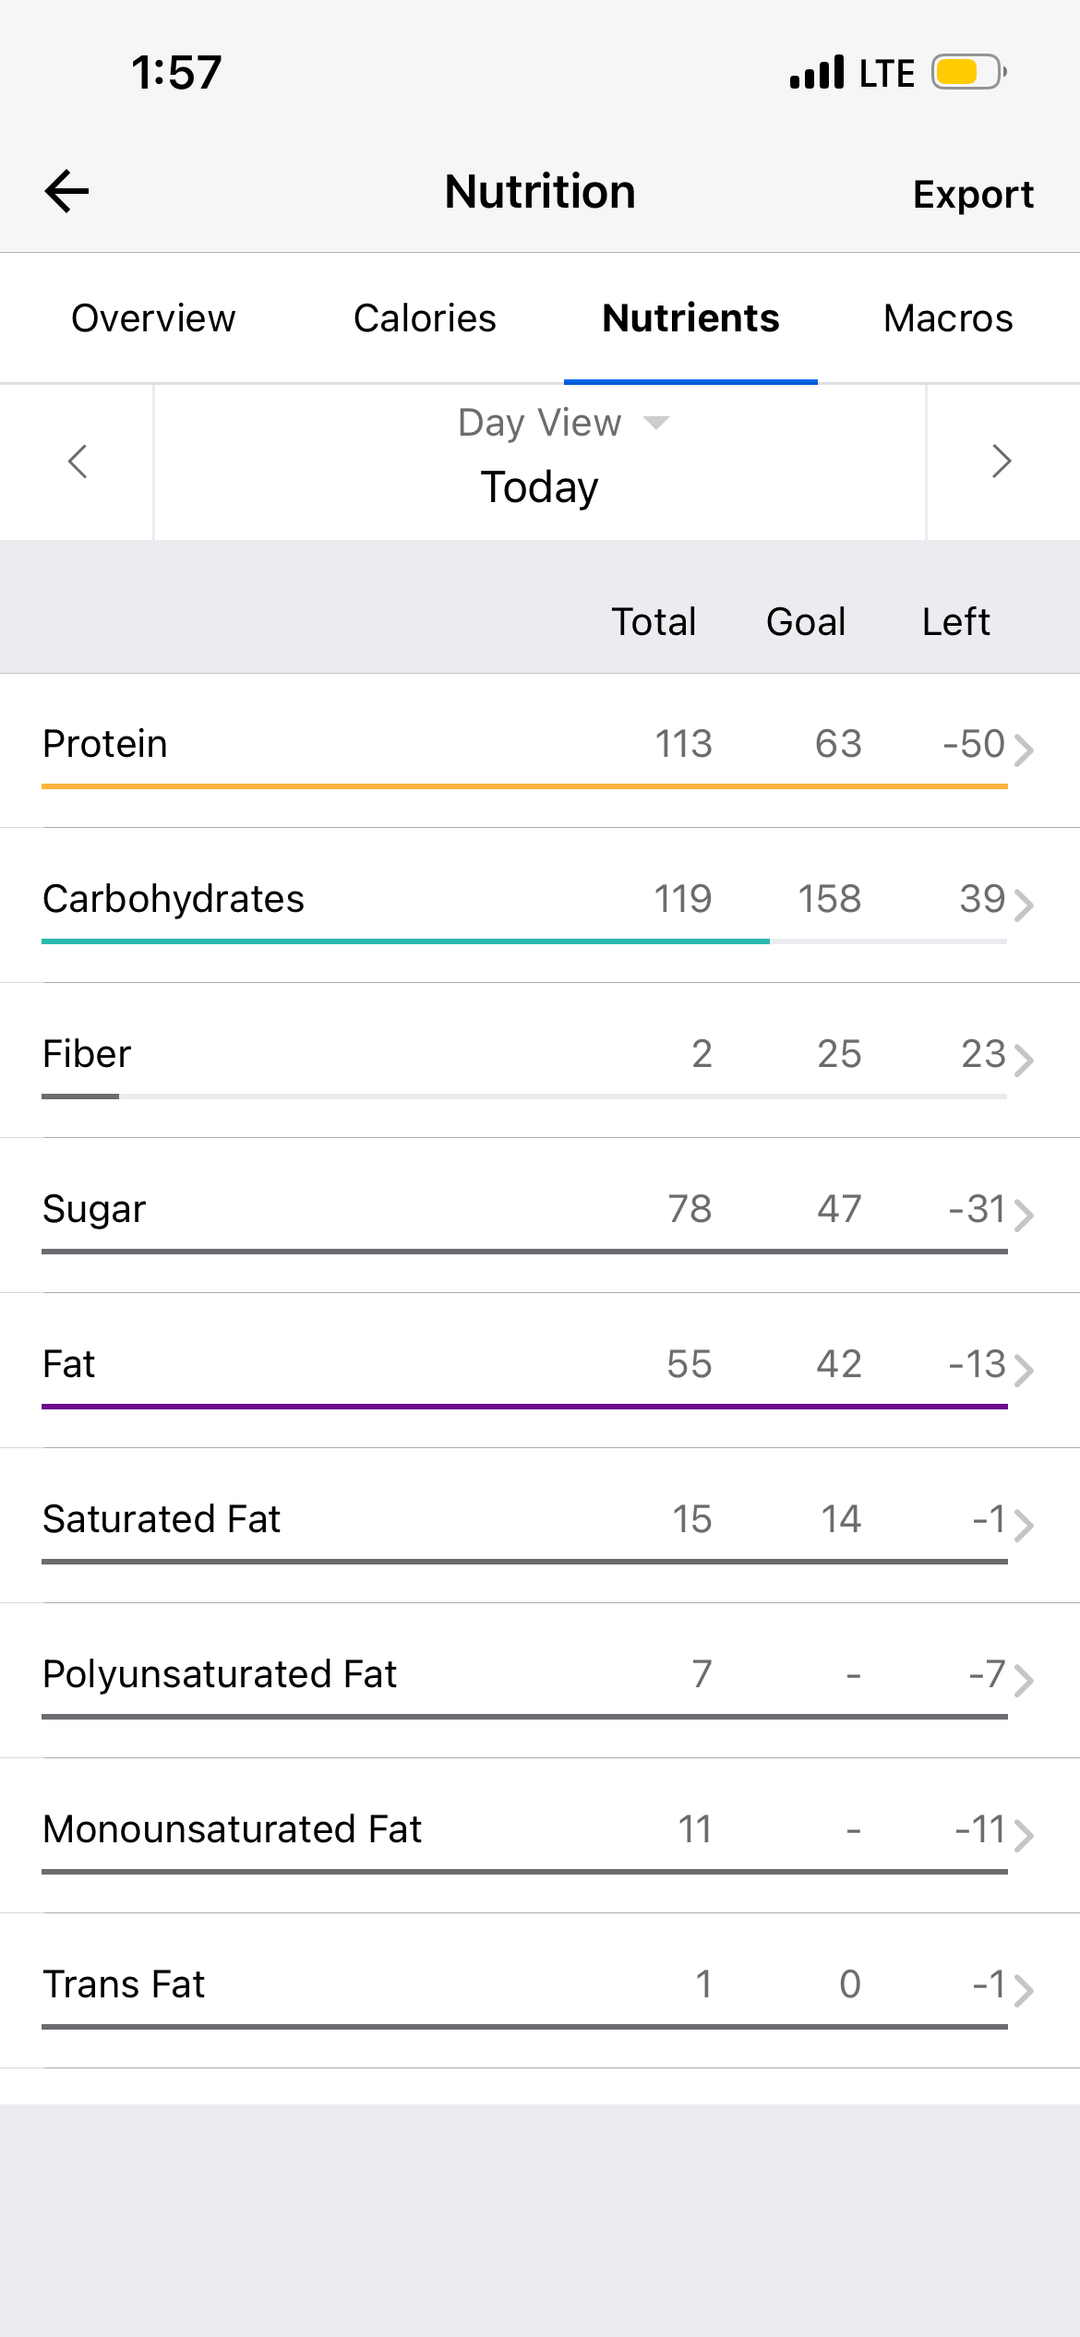The height and width of the screenshot is (2337, 1080).
Task: Go to previous day arrow
Action: click(77, 461)
